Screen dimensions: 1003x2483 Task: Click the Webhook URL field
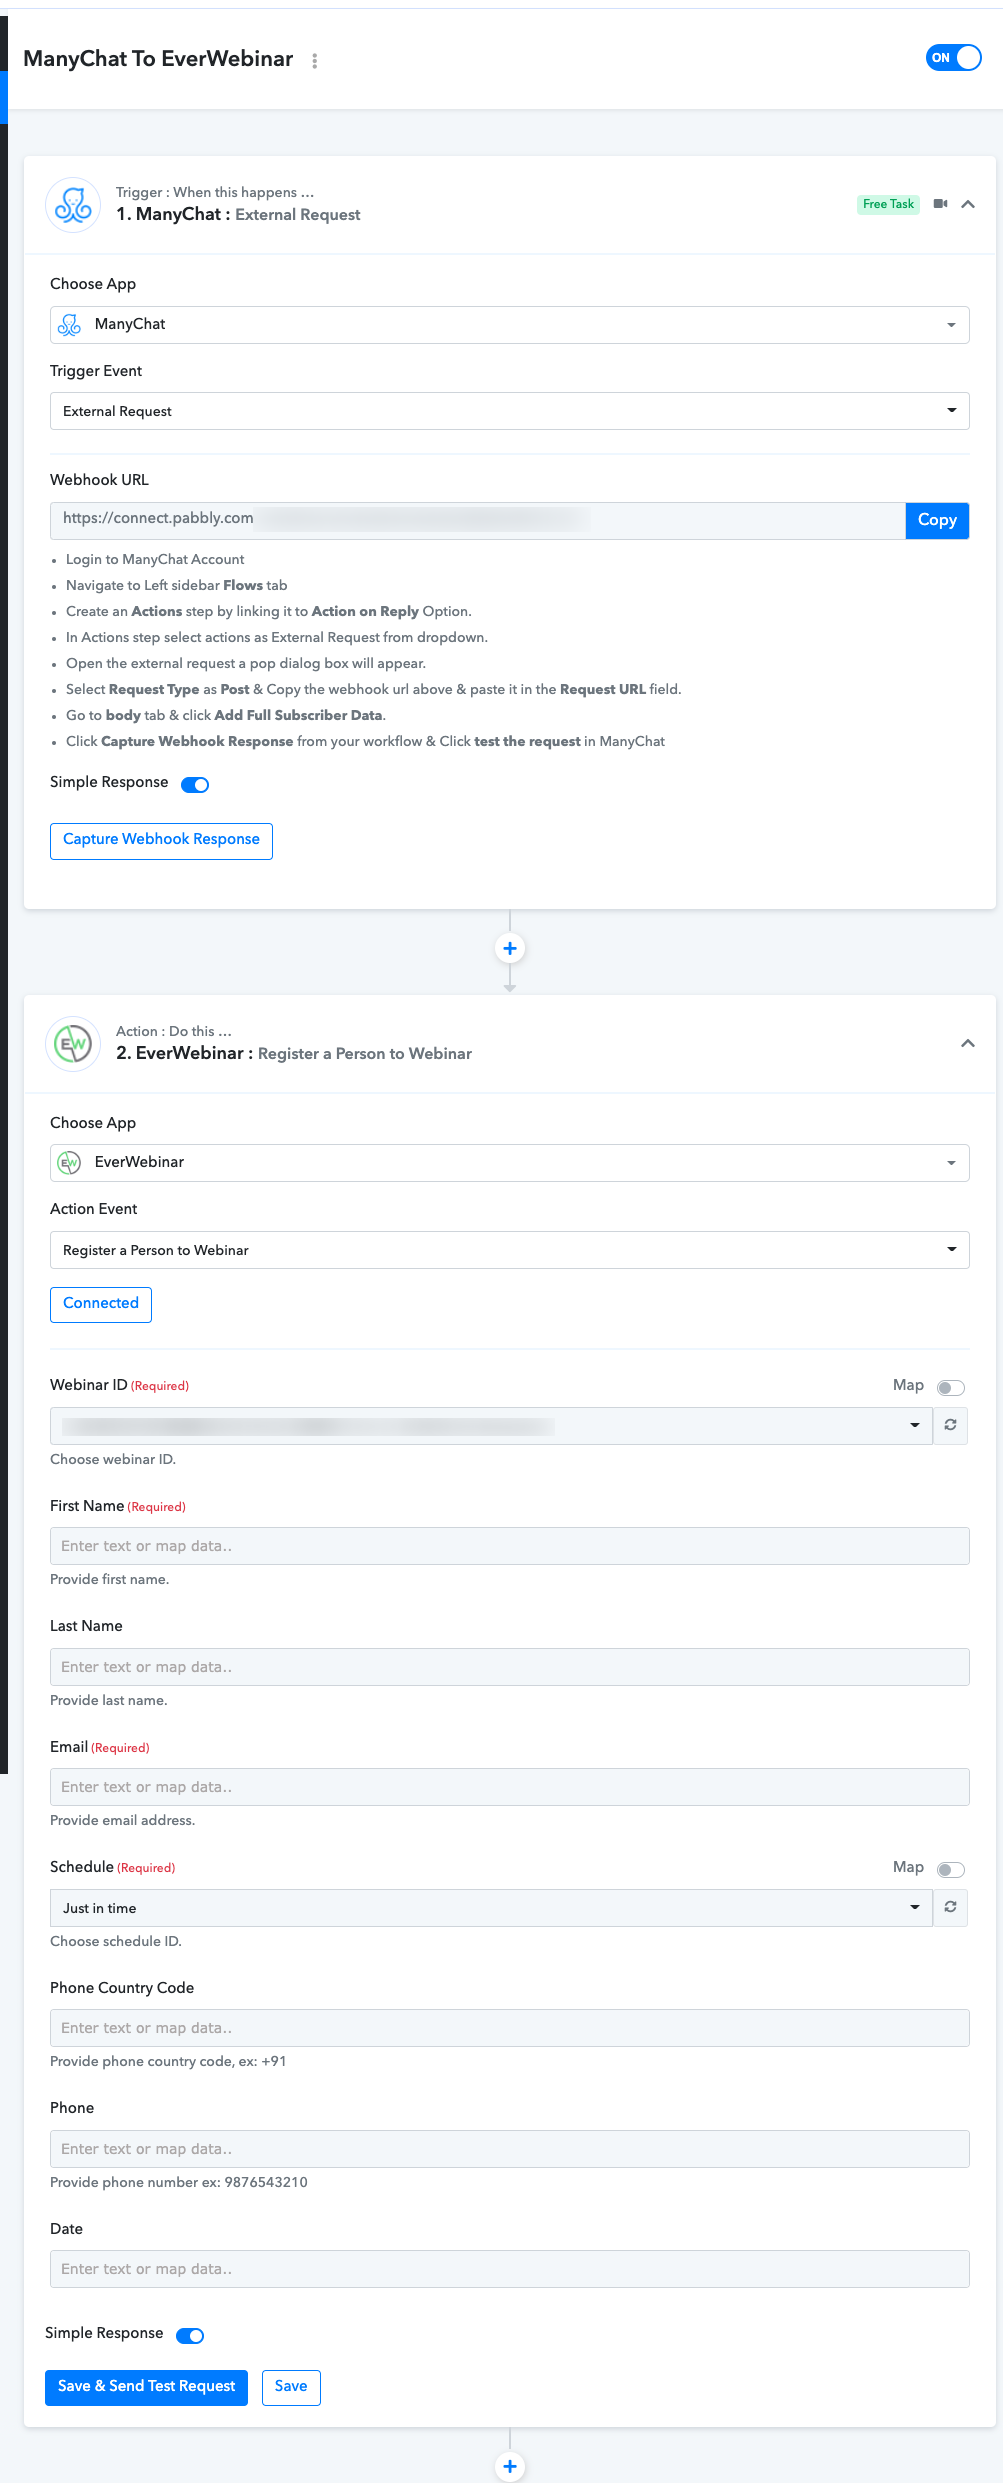(478, 520)
